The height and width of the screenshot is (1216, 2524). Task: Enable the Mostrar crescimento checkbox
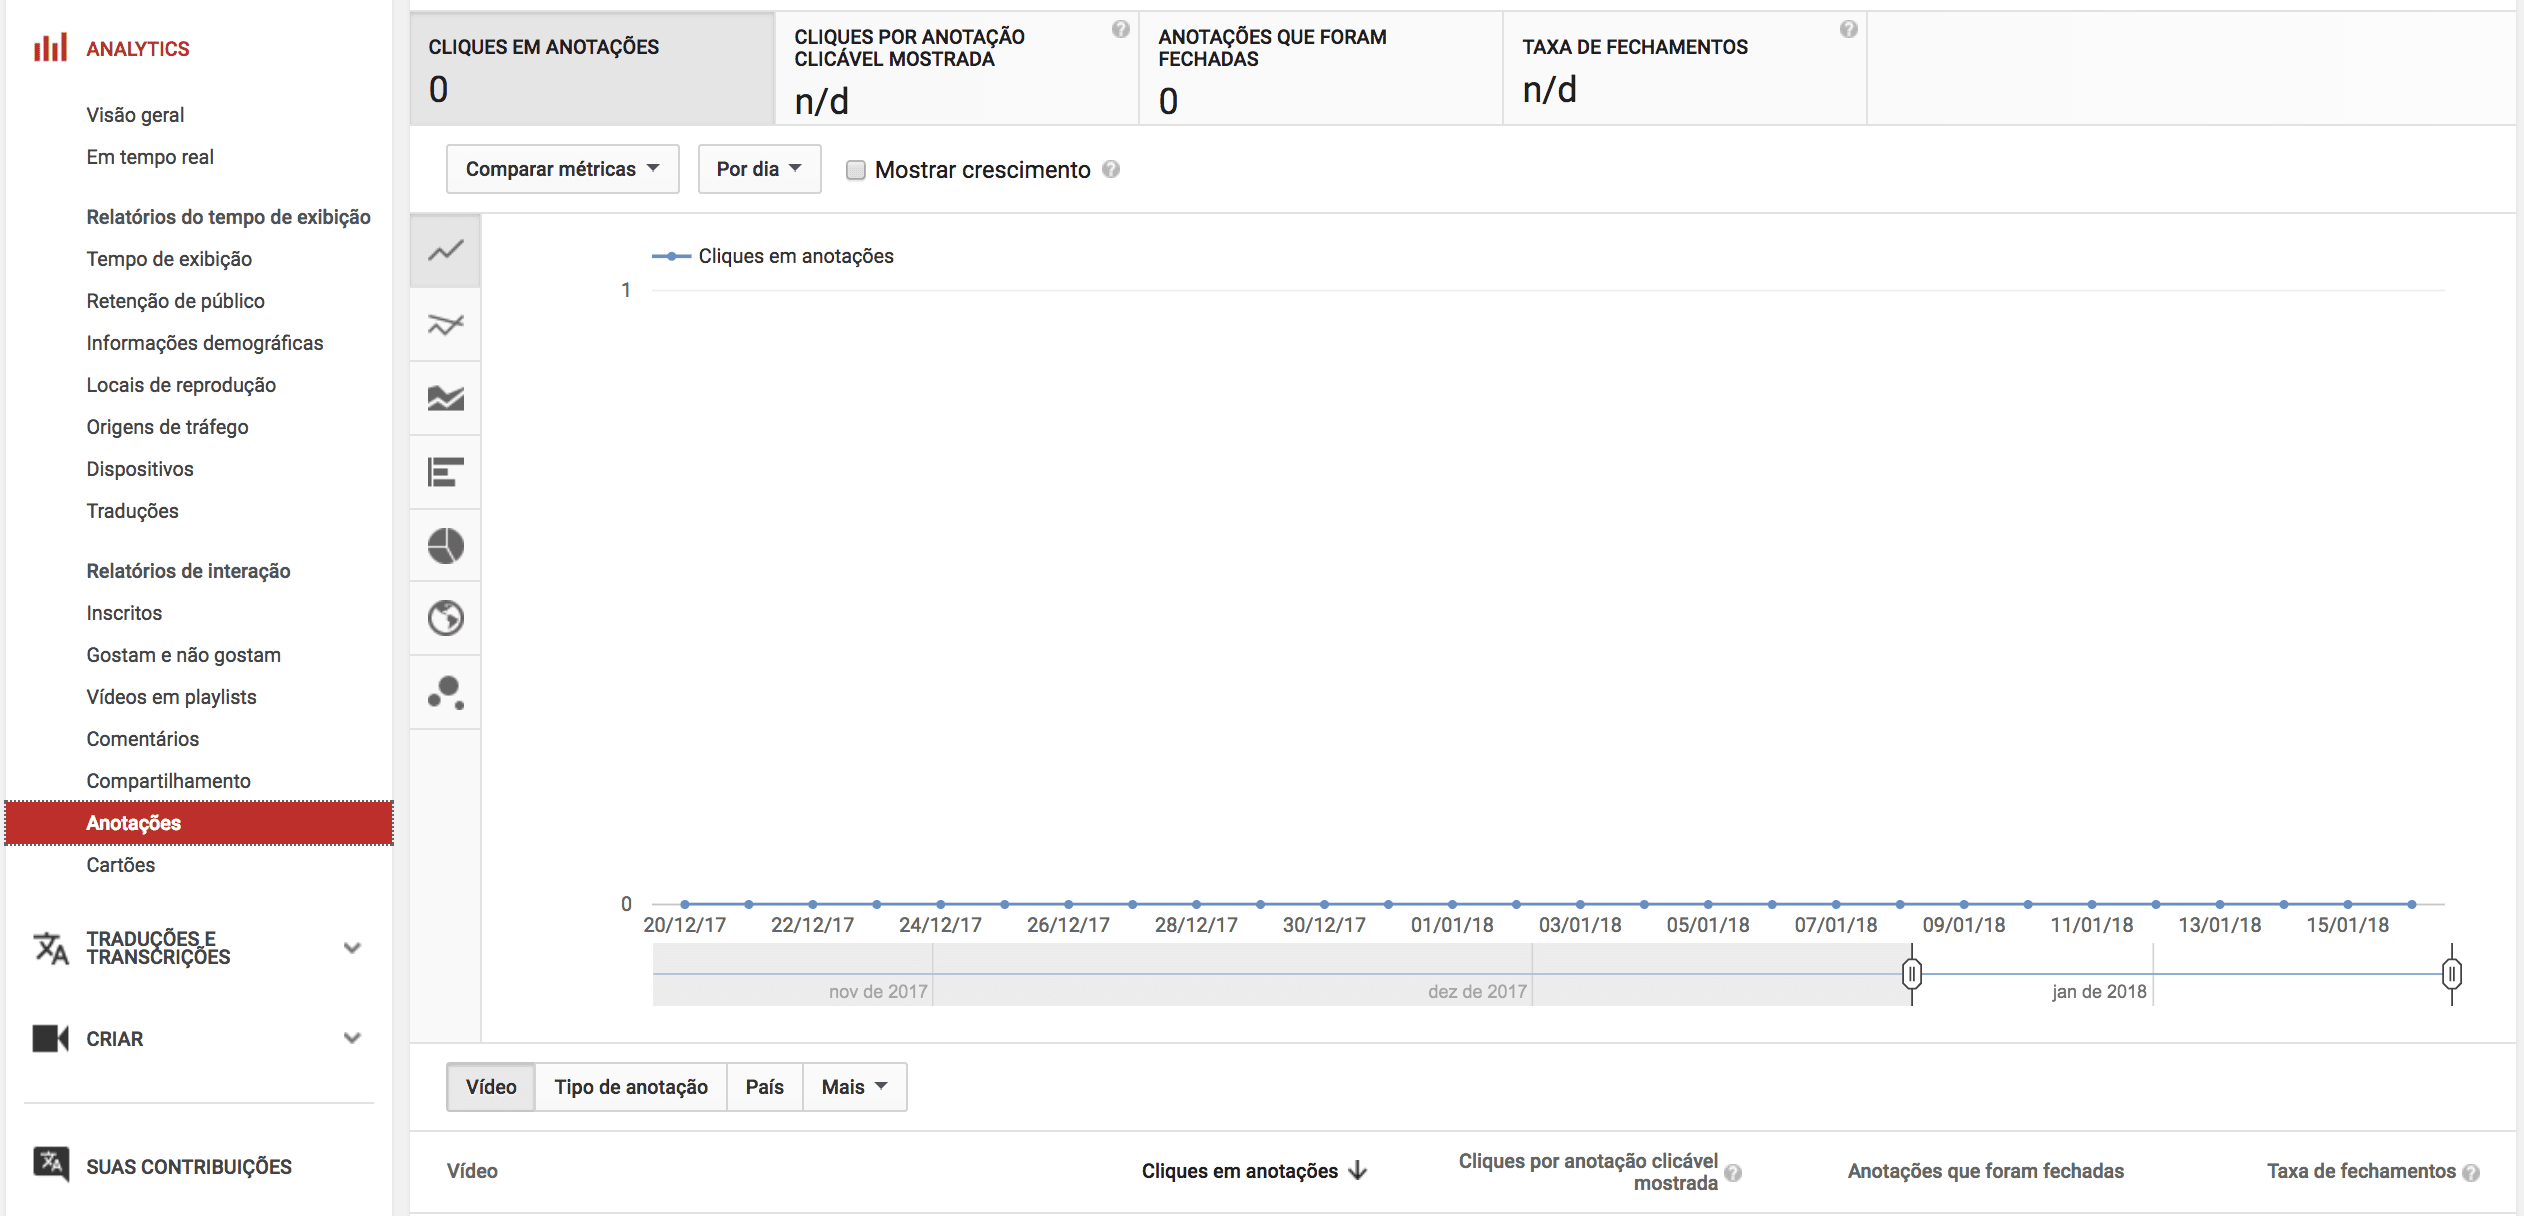(856, 170)
